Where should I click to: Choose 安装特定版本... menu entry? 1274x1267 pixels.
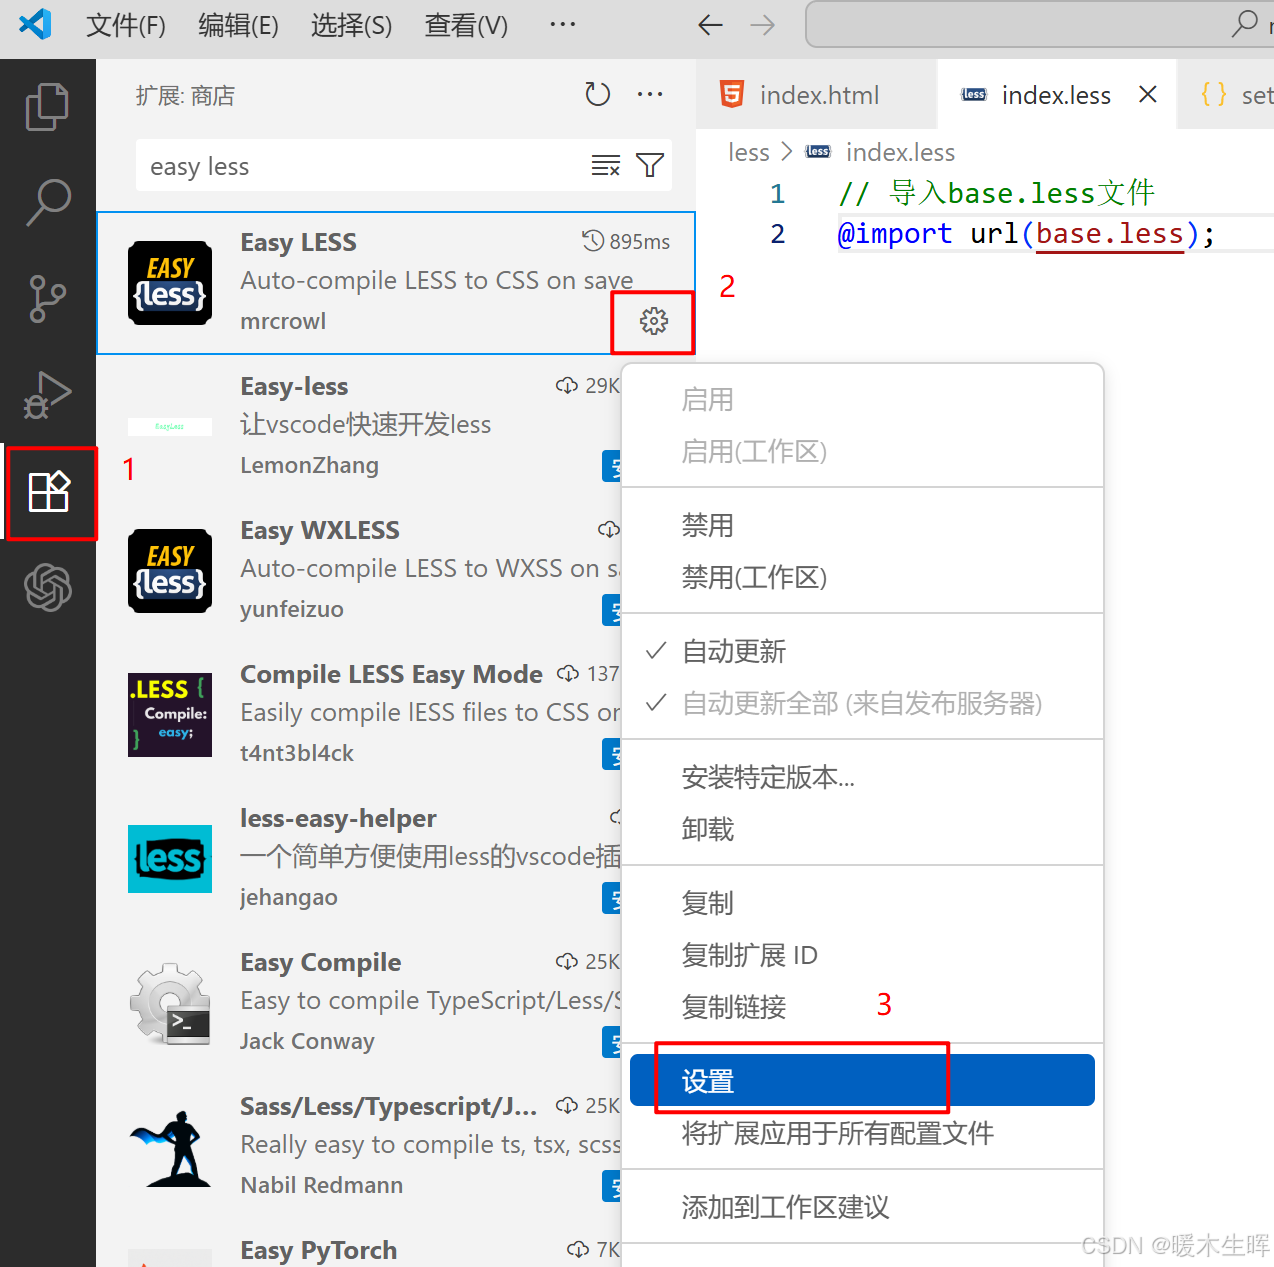[x=862, y=778]
